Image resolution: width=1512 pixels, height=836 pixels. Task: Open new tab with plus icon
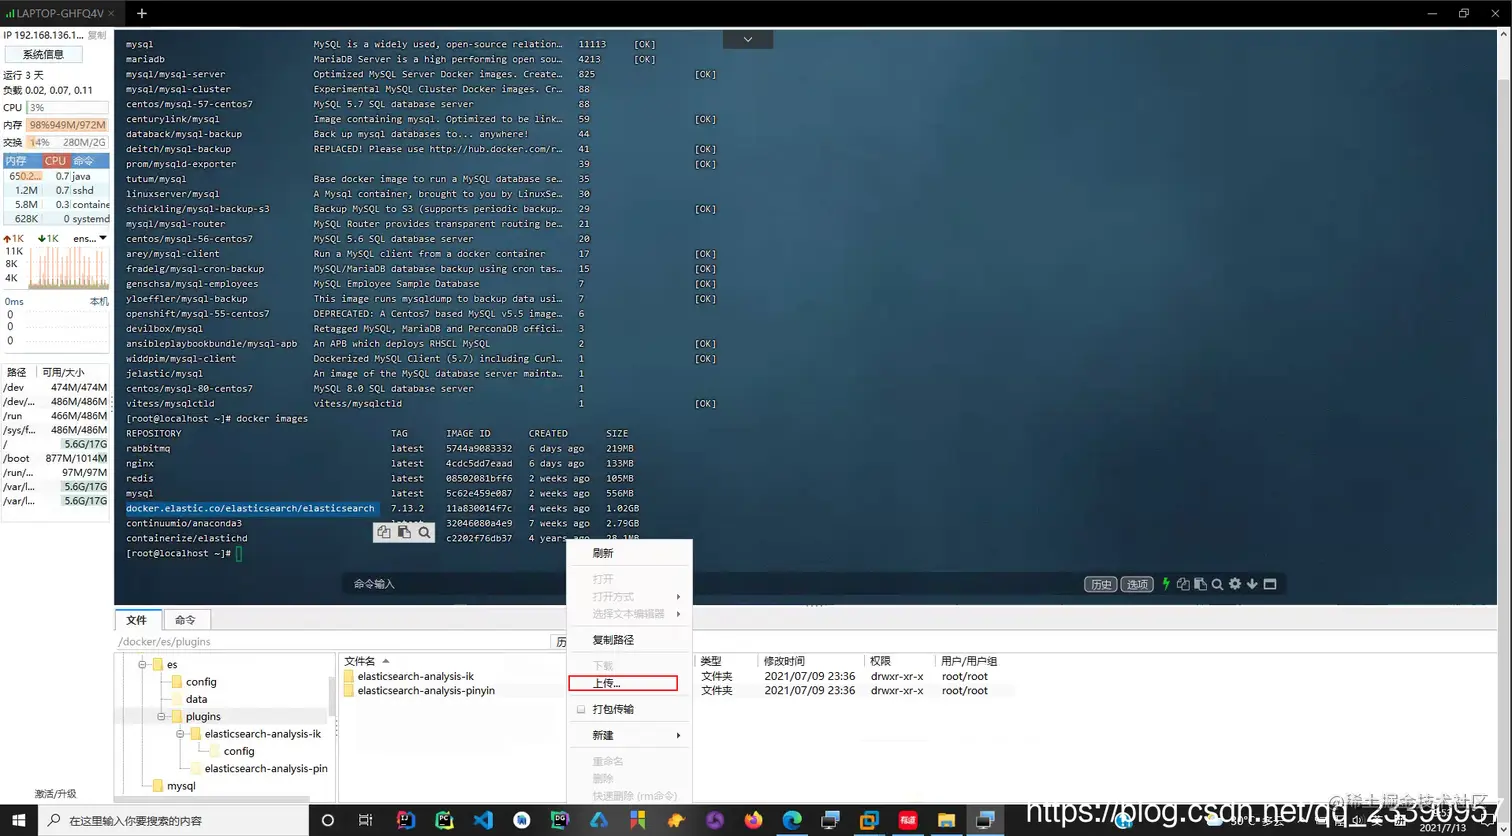click(x=141, y=13)
